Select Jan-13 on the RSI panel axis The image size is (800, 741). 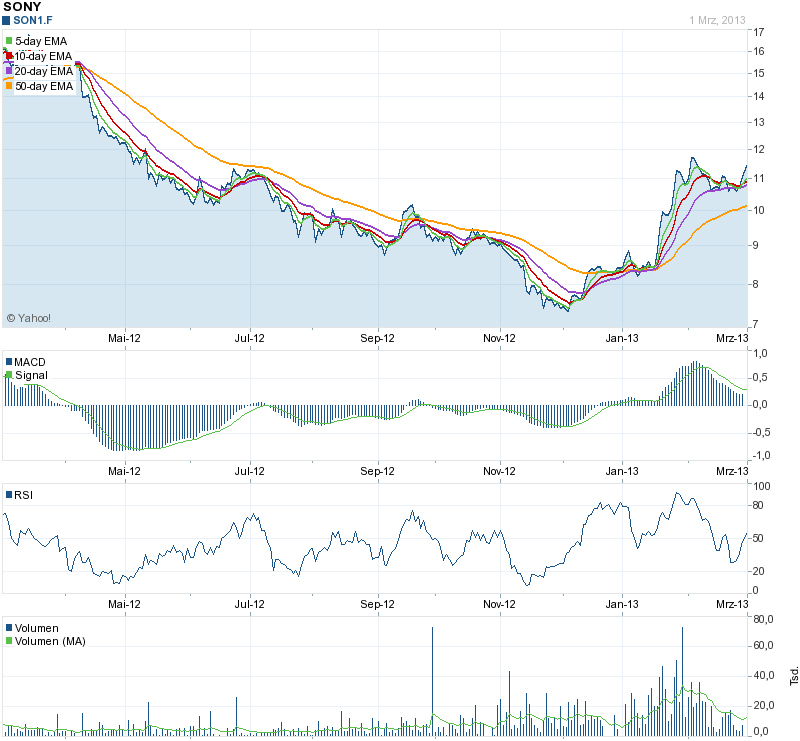point(622,604)
